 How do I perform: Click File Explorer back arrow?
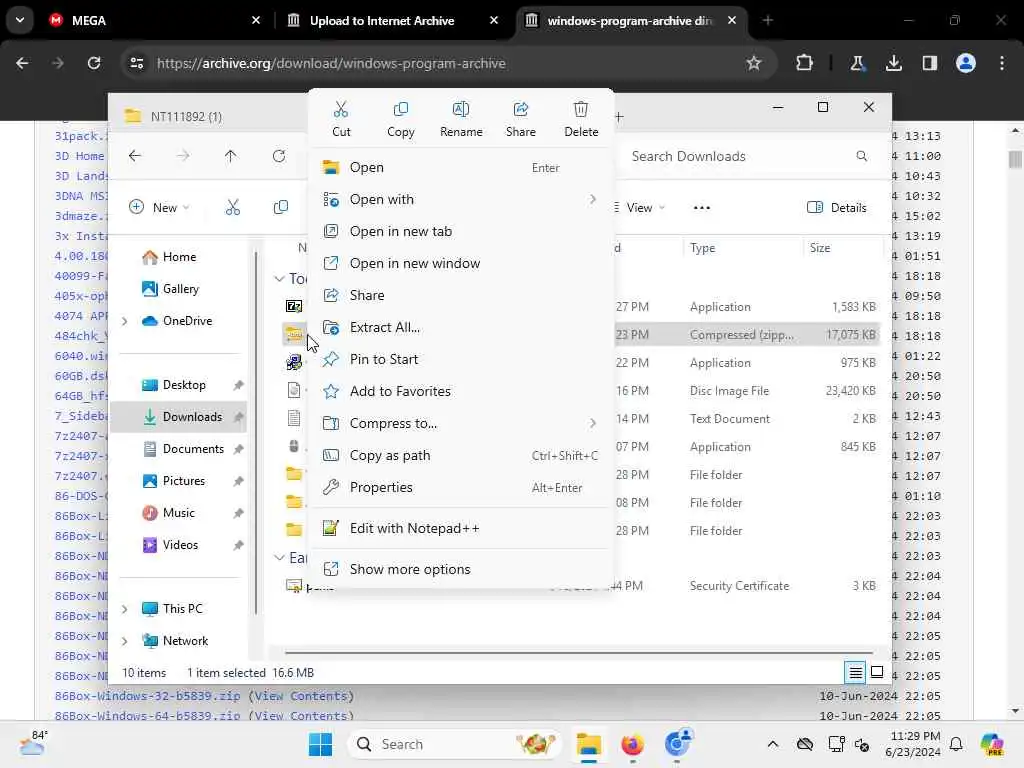(135, 156)
